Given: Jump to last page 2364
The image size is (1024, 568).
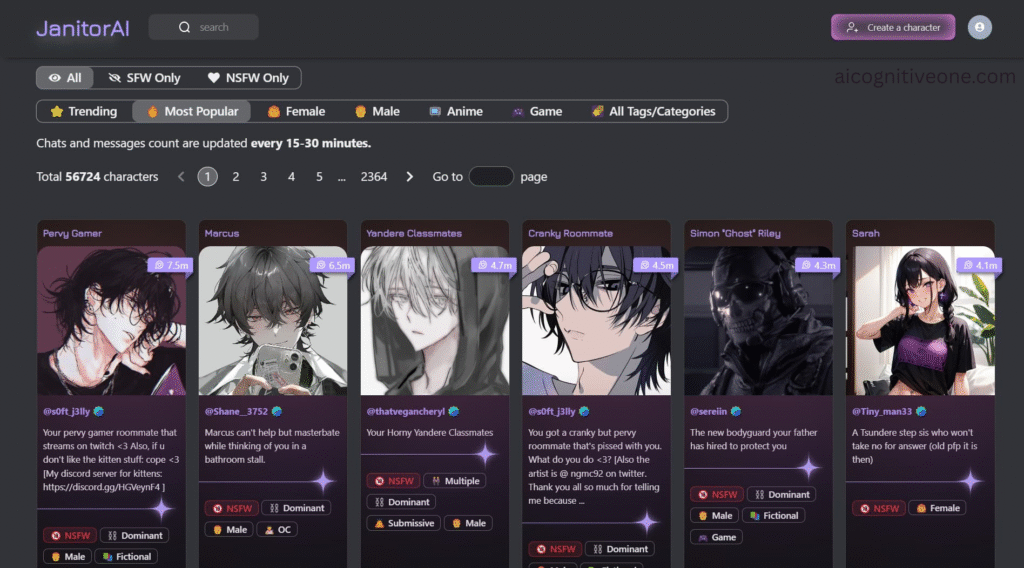Looking at the screenshot, I should tap(374, 177).
